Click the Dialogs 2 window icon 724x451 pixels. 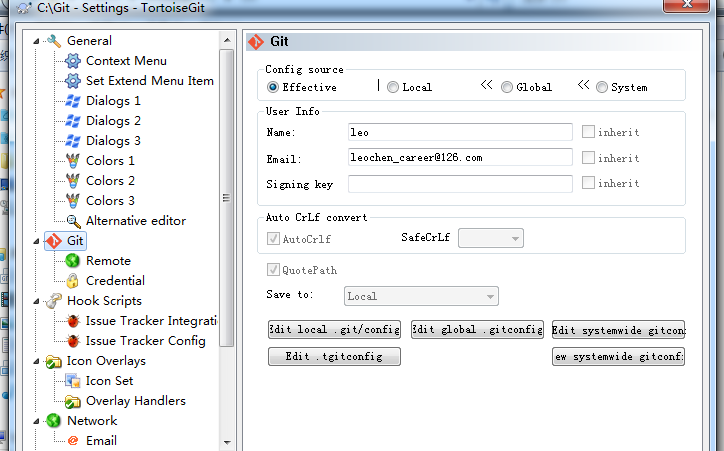click(x=72, y=121)
